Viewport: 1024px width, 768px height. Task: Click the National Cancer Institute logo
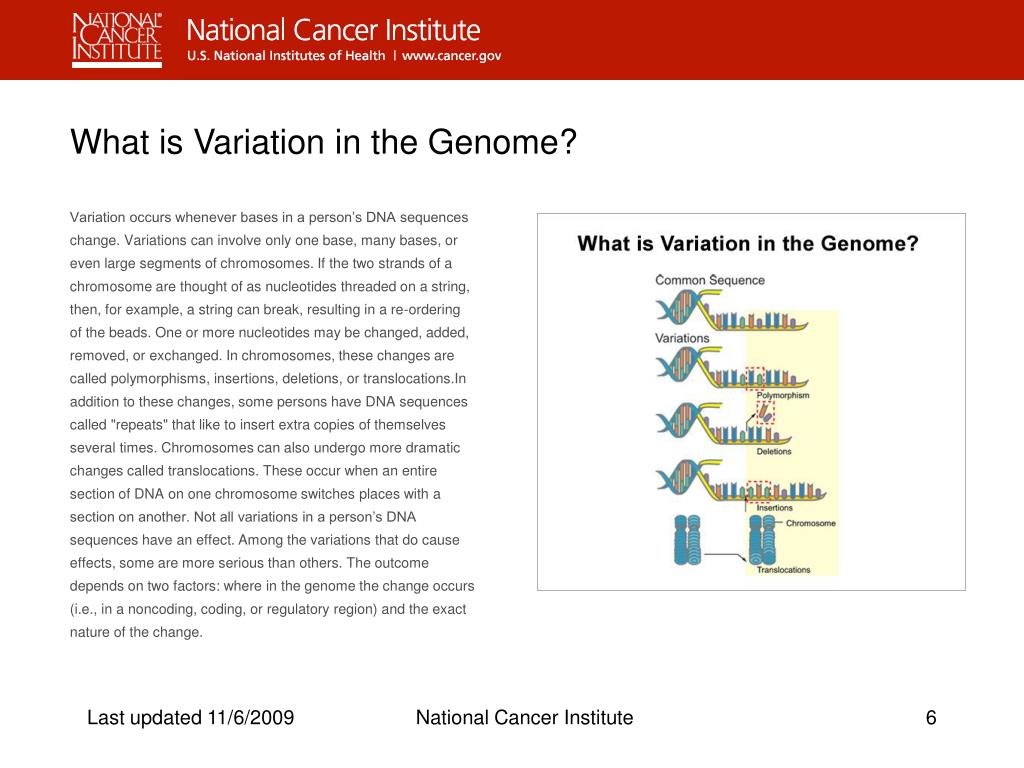tap(117, 39)
